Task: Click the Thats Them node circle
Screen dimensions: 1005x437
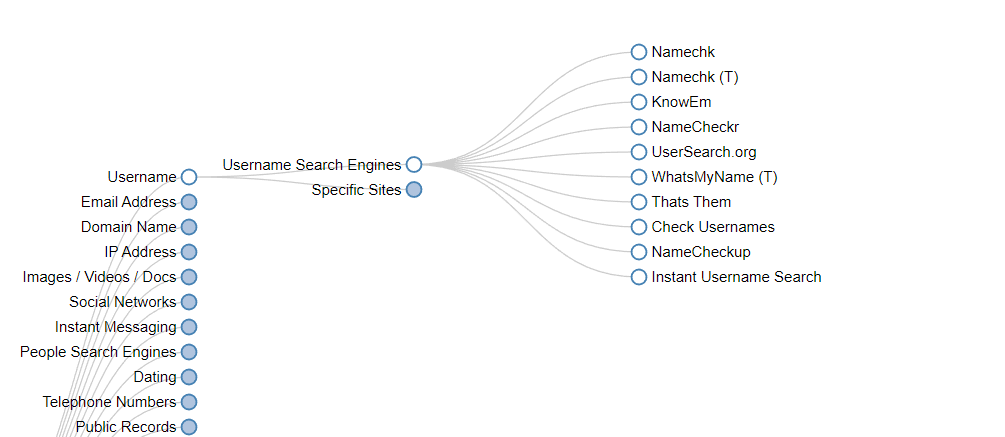Action: [639, 202]
